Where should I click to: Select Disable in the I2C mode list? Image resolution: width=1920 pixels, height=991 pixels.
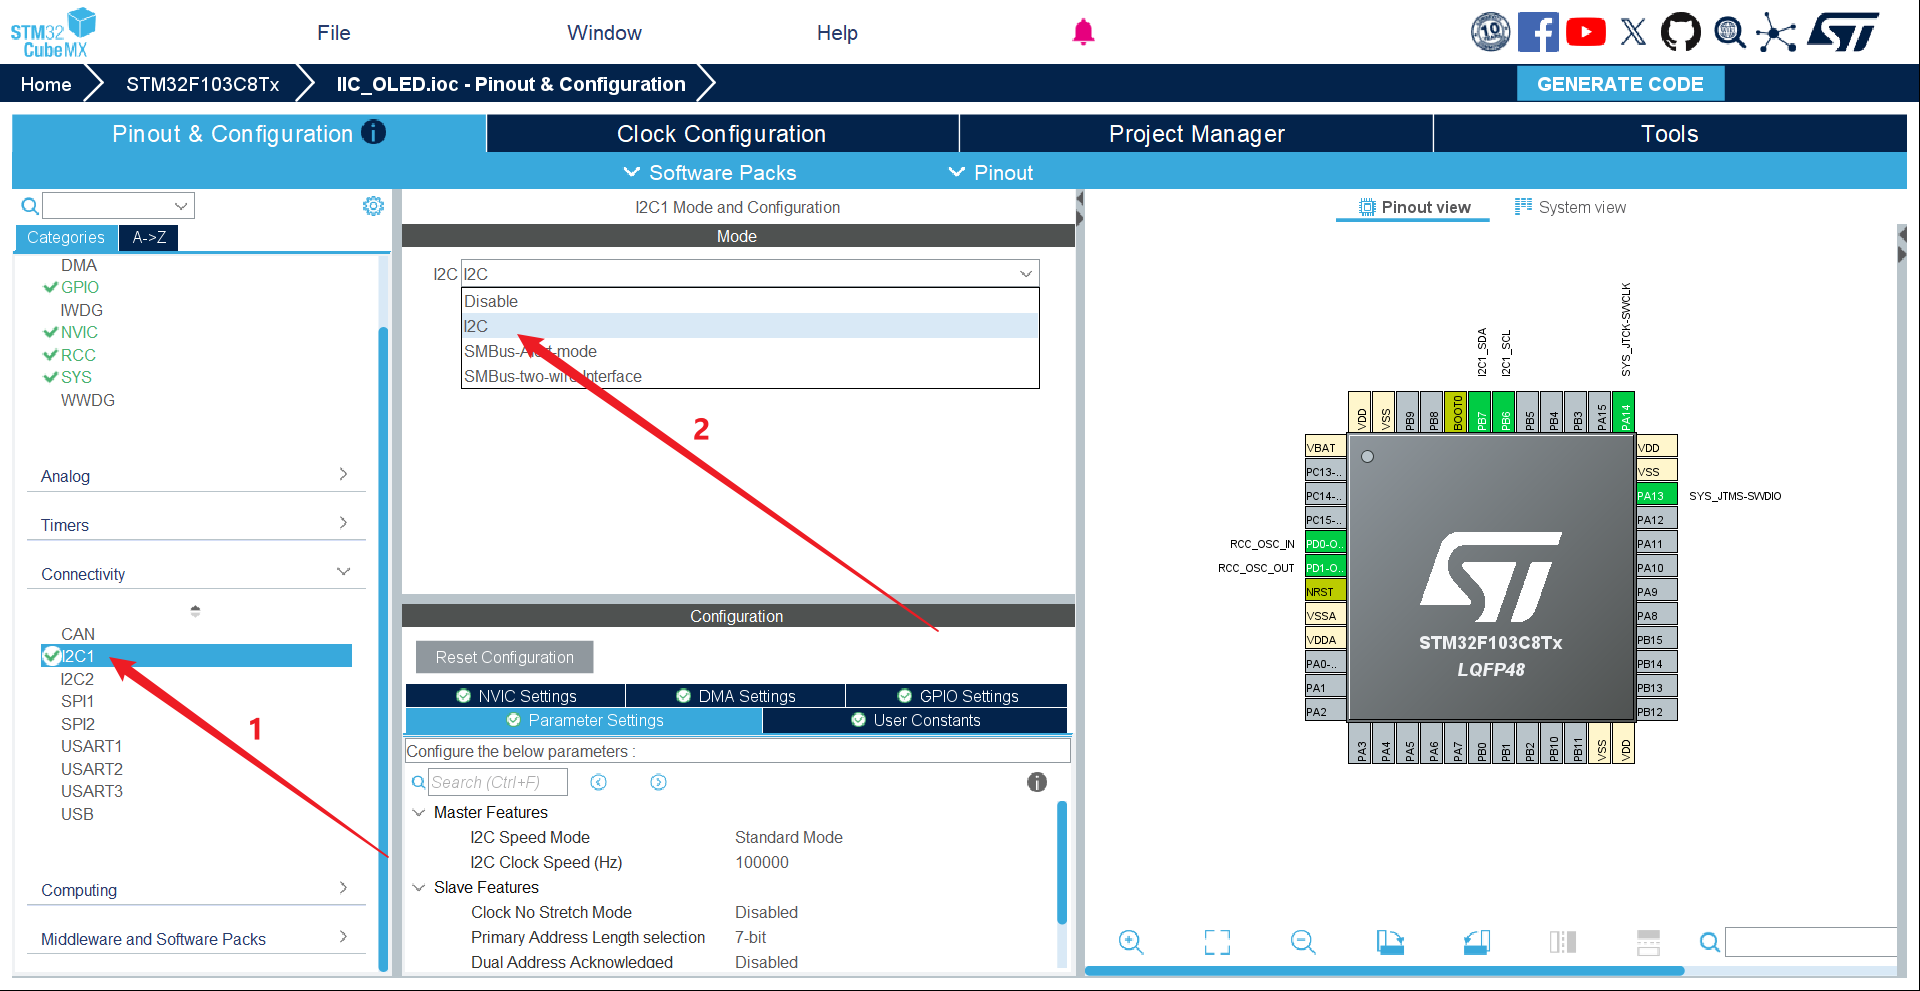coord(750,301)
